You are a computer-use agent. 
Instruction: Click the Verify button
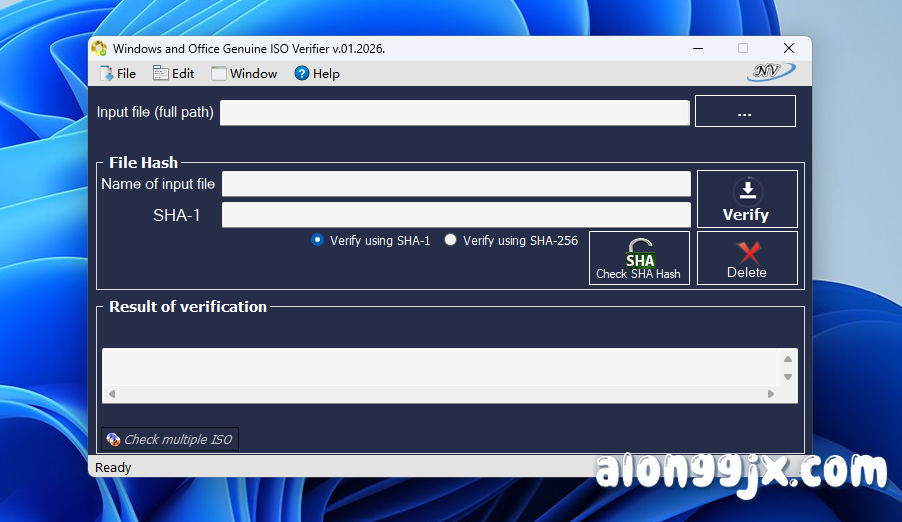(x=747, y=199)
